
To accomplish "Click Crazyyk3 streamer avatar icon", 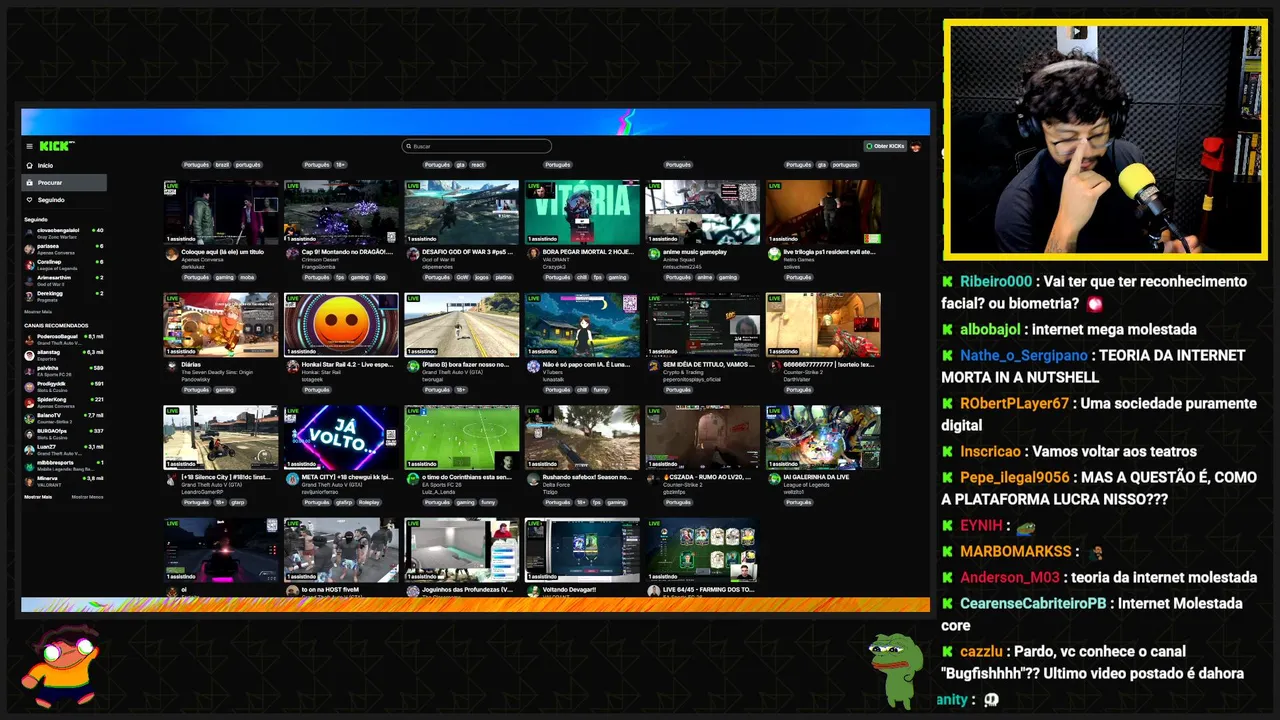I will (533, 255).
